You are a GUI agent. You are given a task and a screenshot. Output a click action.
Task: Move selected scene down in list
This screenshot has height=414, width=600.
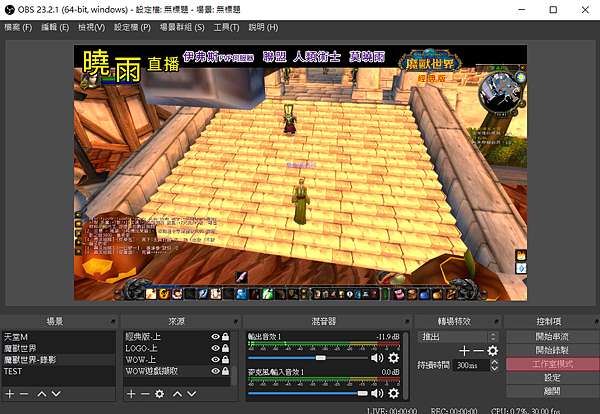(56, 393)
